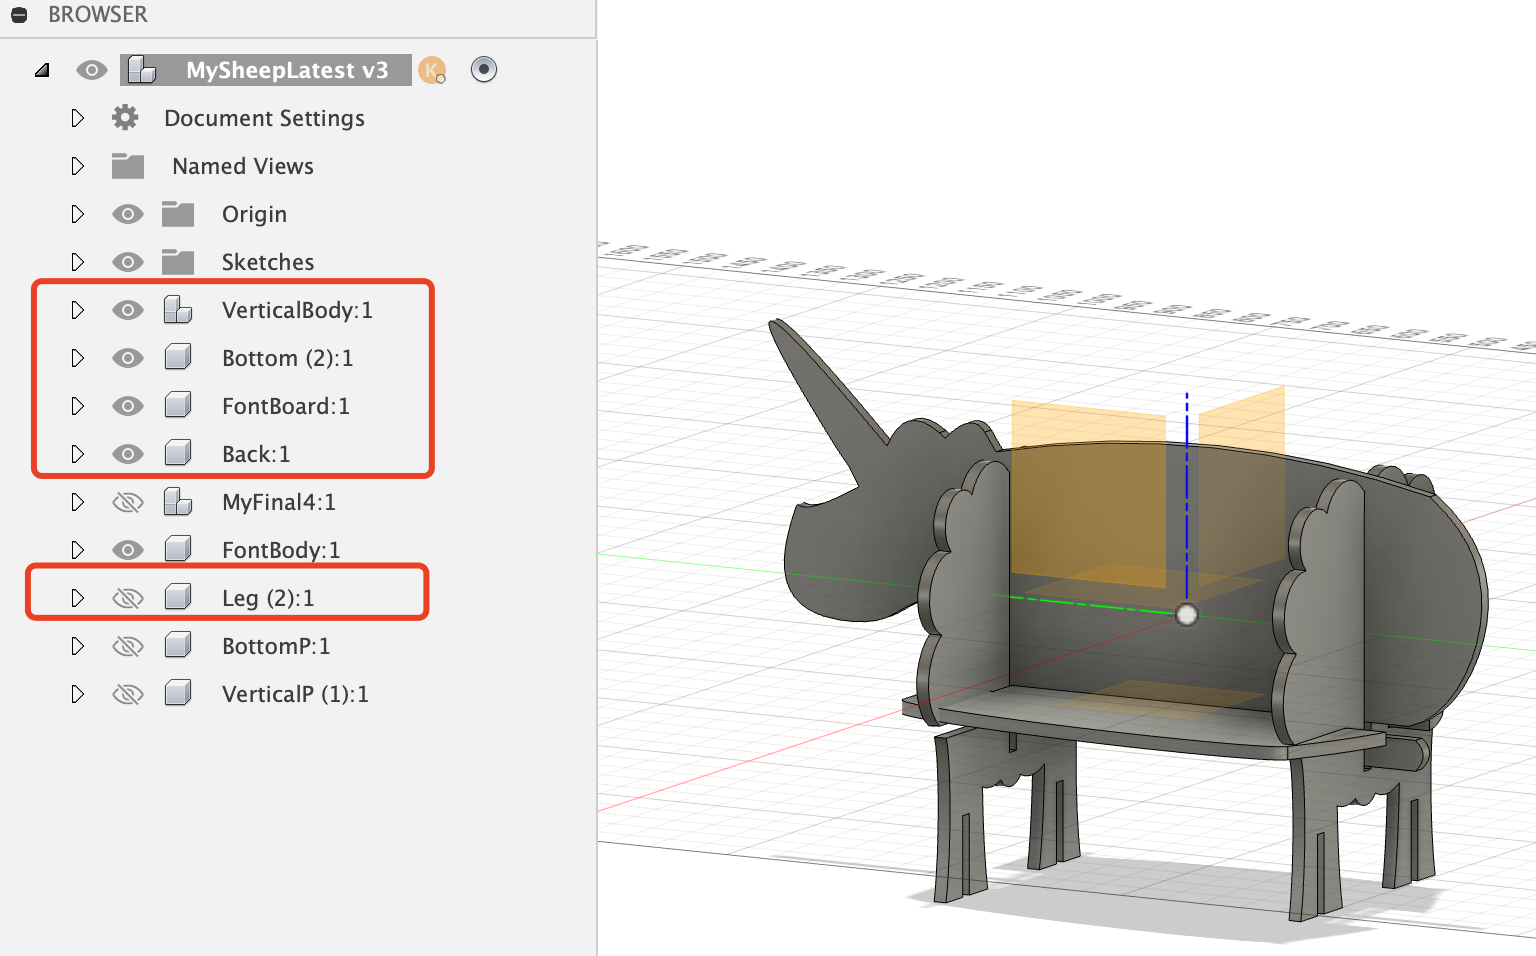Click the FontBoard:1 component cube icon
1536x956 pixels.
pos(178,406)
